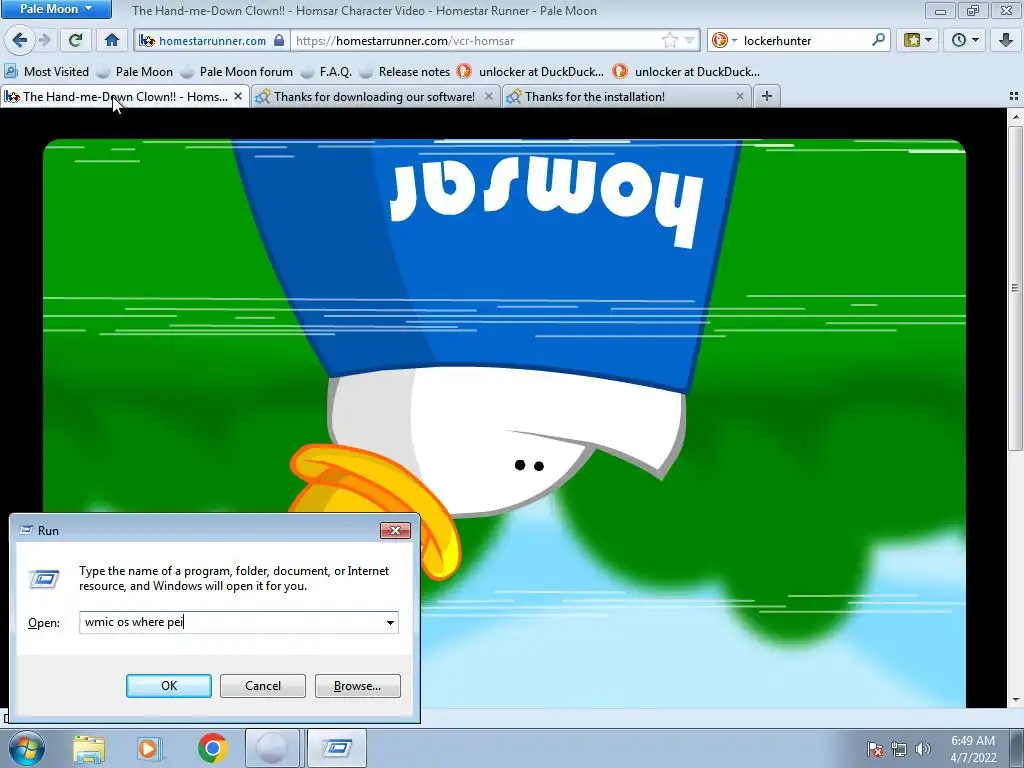Open the bookmarks menu toolbar button

917,40
